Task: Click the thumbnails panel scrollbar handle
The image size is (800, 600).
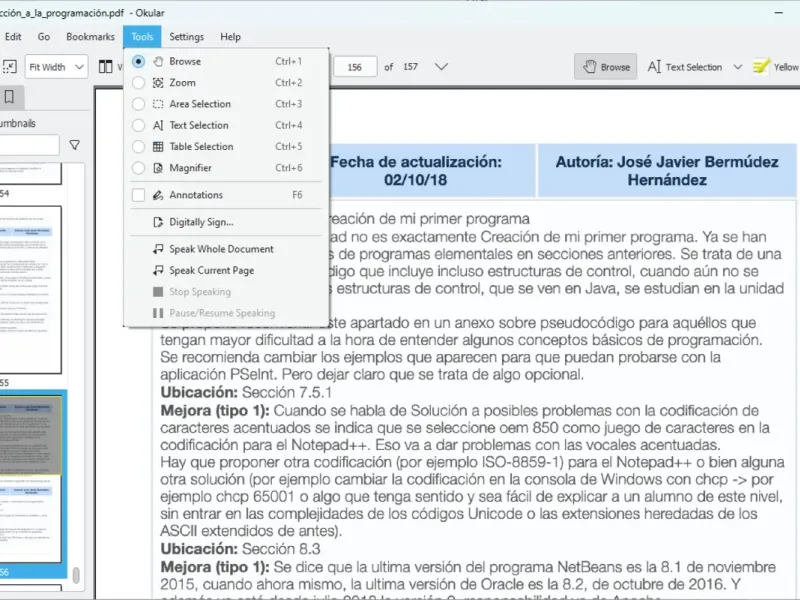Action: click(76, 575)
